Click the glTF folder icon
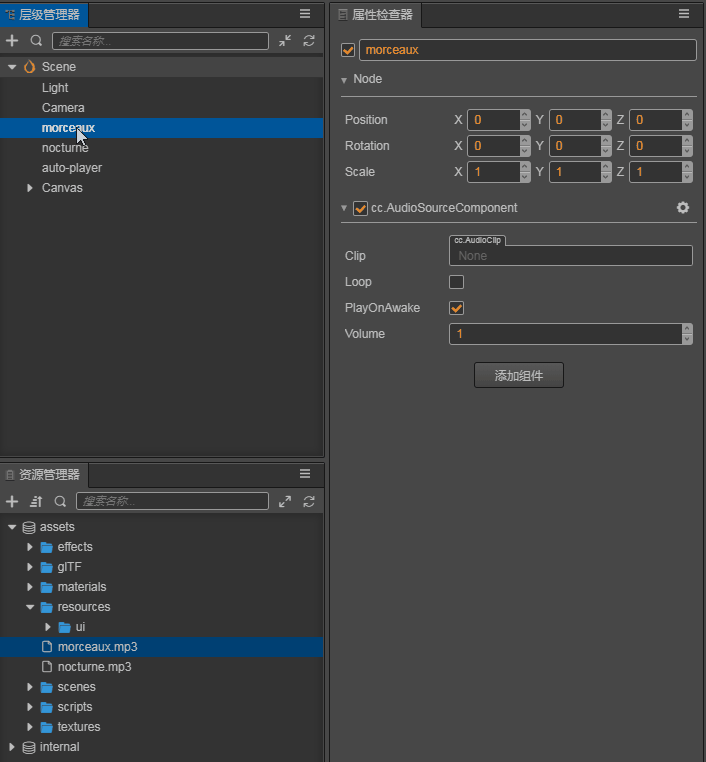The width and height of the screenshot is (706, 762). [47, 567]
